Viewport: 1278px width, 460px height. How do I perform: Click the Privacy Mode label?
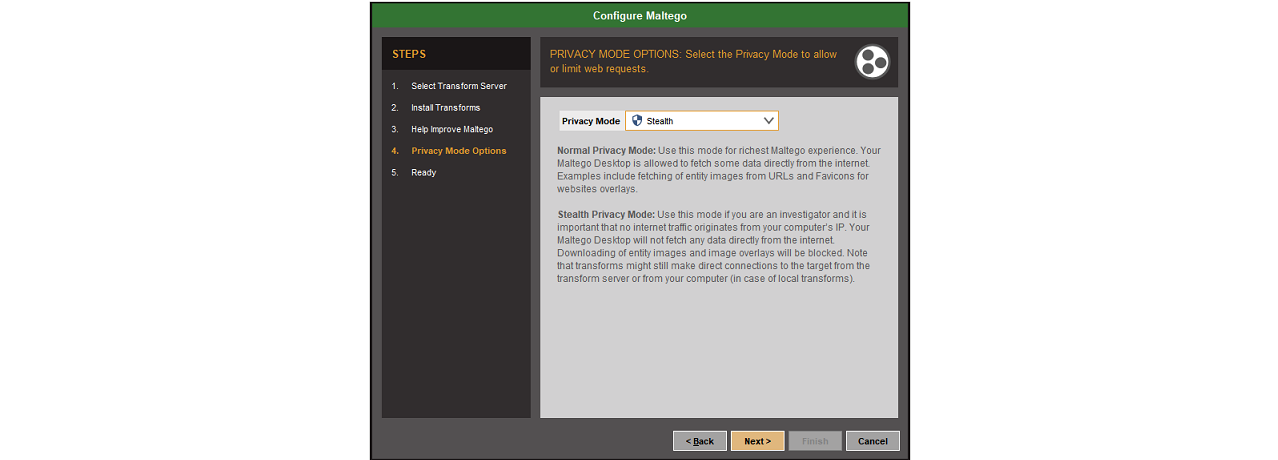point(591,121)
